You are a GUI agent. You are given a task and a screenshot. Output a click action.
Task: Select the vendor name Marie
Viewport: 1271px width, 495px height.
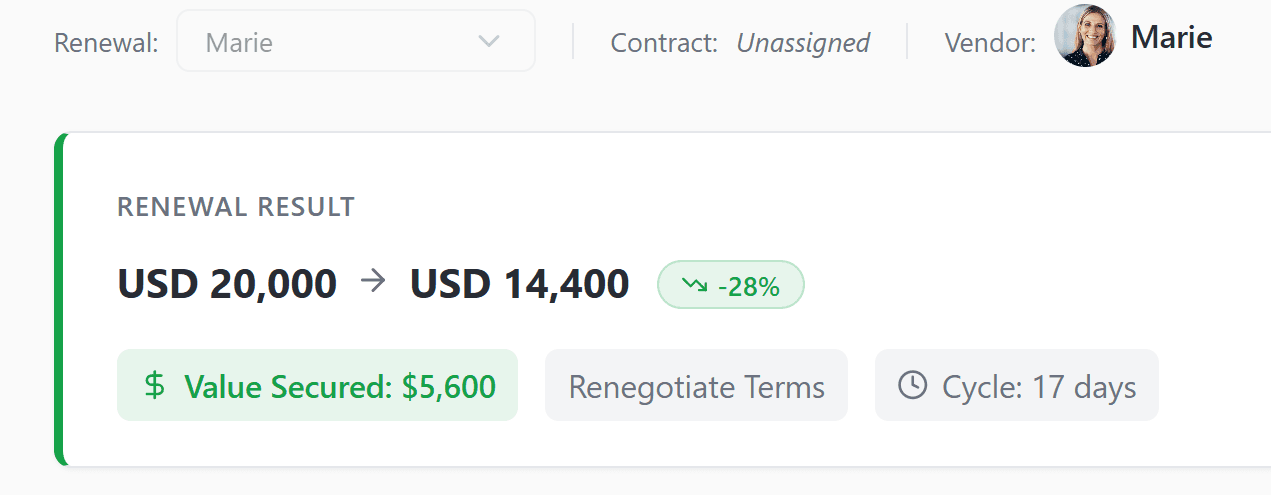tap(1171, 38)
